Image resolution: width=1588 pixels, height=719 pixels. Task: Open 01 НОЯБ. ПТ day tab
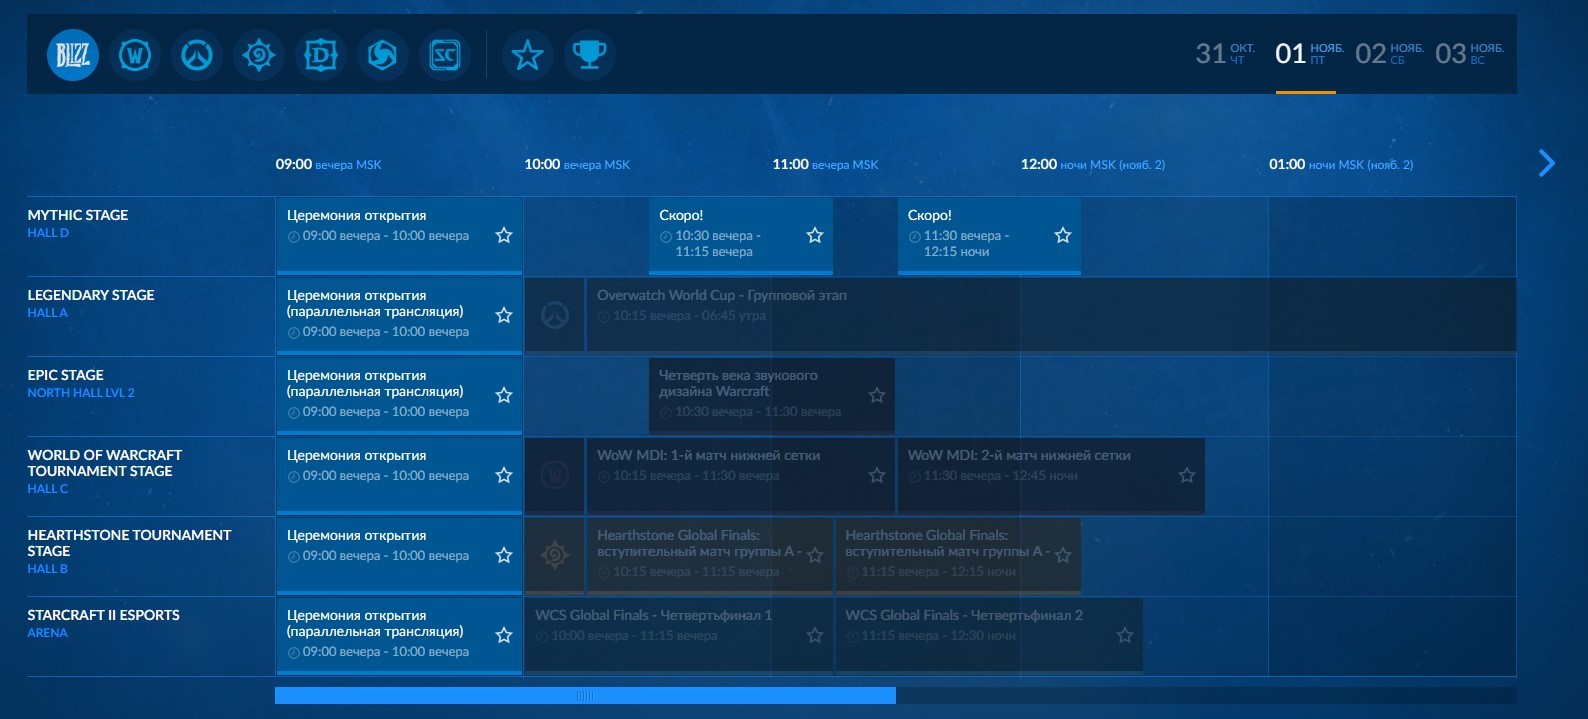coord(1309,54)
